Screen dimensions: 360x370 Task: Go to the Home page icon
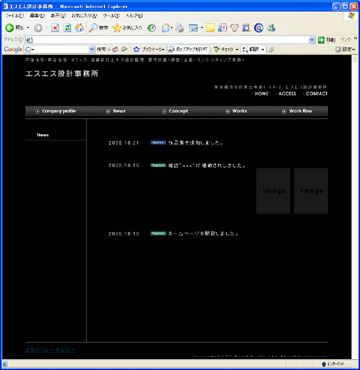coord(79,28)
